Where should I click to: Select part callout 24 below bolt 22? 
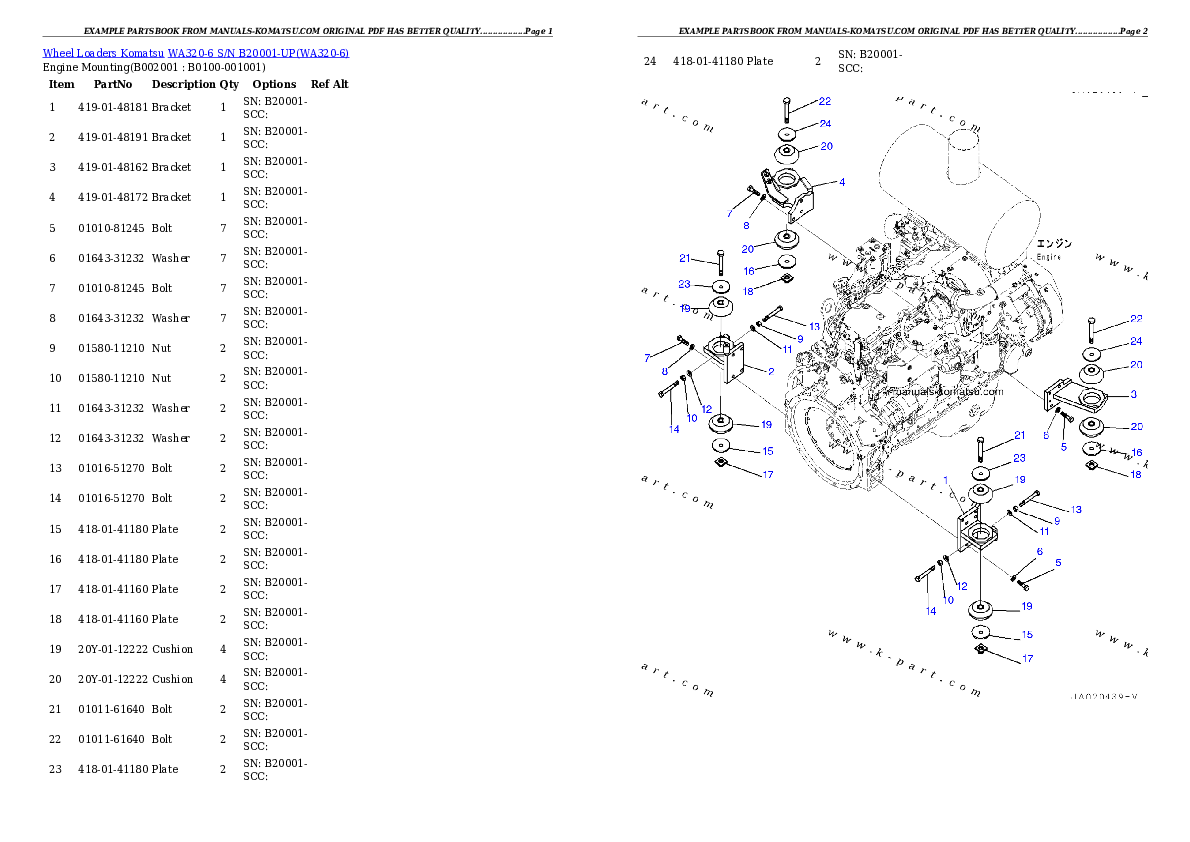pyautogui.click(x=823, y=124)
